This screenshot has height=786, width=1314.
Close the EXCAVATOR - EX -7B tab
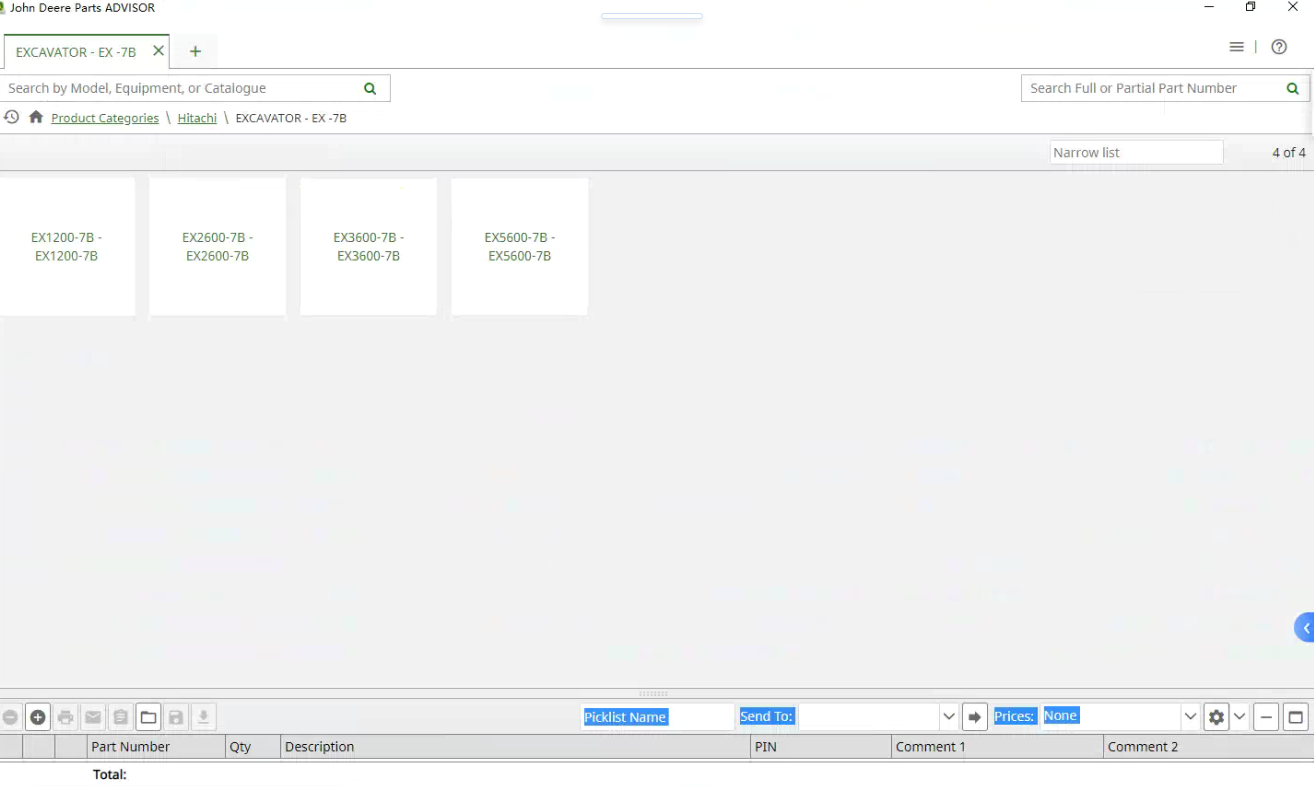[x=158, y=51]
